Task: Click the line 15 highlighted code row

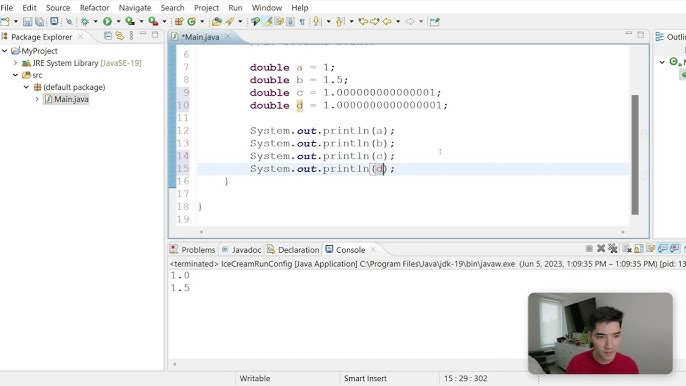Action: pos(413,169)
